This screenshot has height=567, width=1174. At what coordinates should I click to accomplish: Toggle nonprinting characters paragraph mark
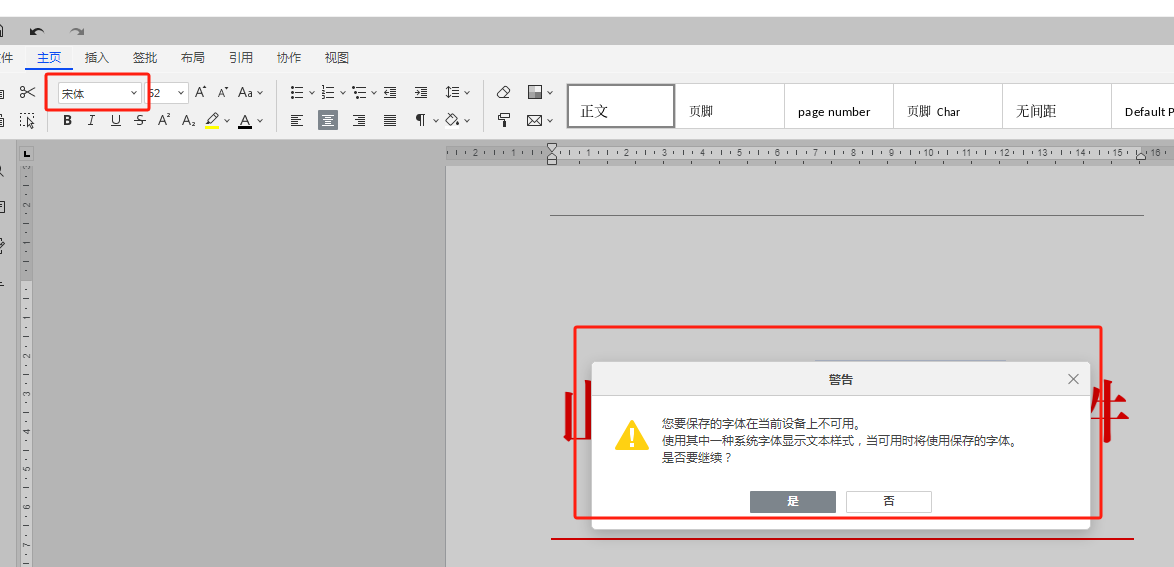pos(421,120)
